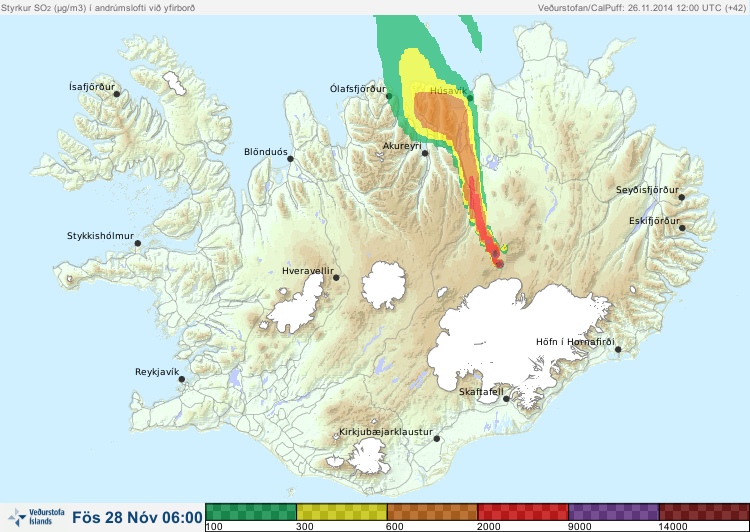The image size is (750, 532).
Task: Click the Skaftafell label
Action: click(481, 392)
